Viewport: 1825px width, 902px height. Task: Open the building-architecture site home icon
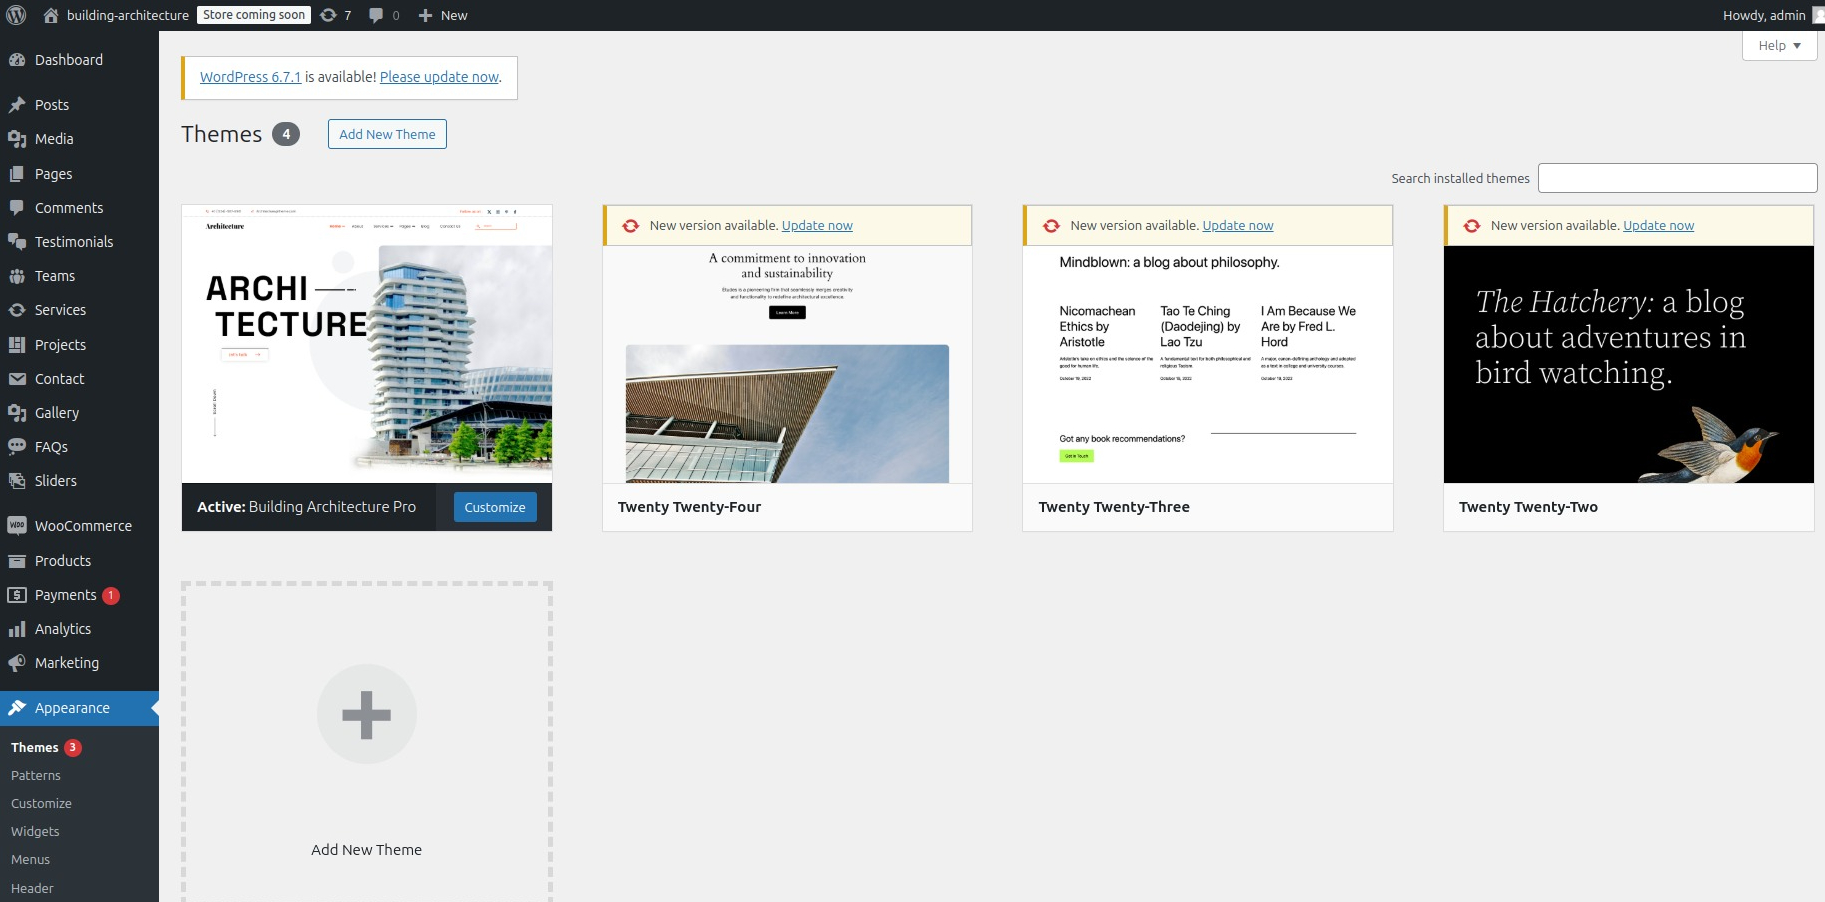pyautogui.click(x=51, y=15)
